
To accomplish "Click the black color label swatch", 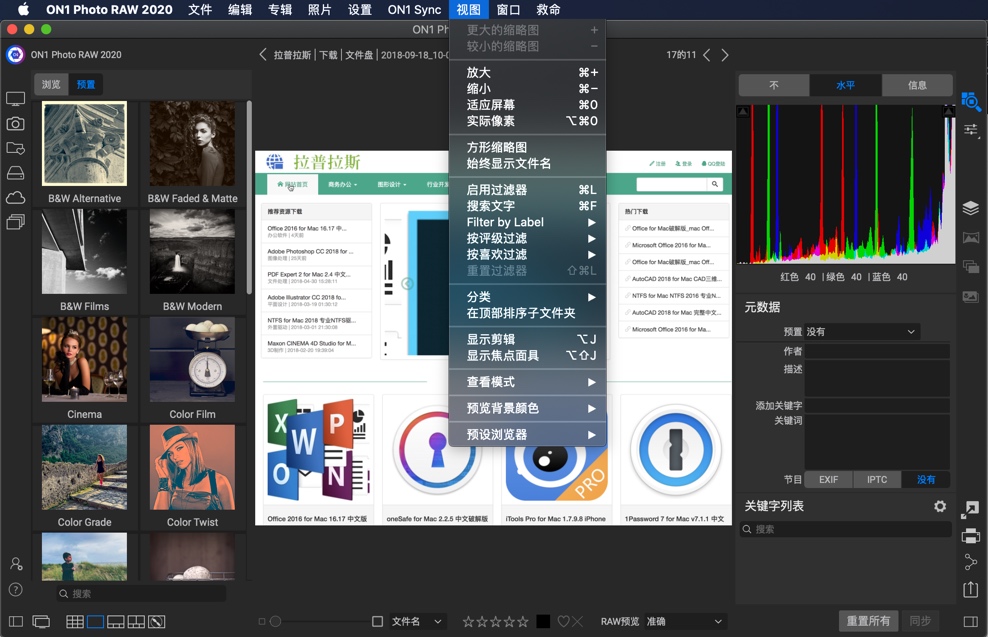I will (x=543, y=622).
